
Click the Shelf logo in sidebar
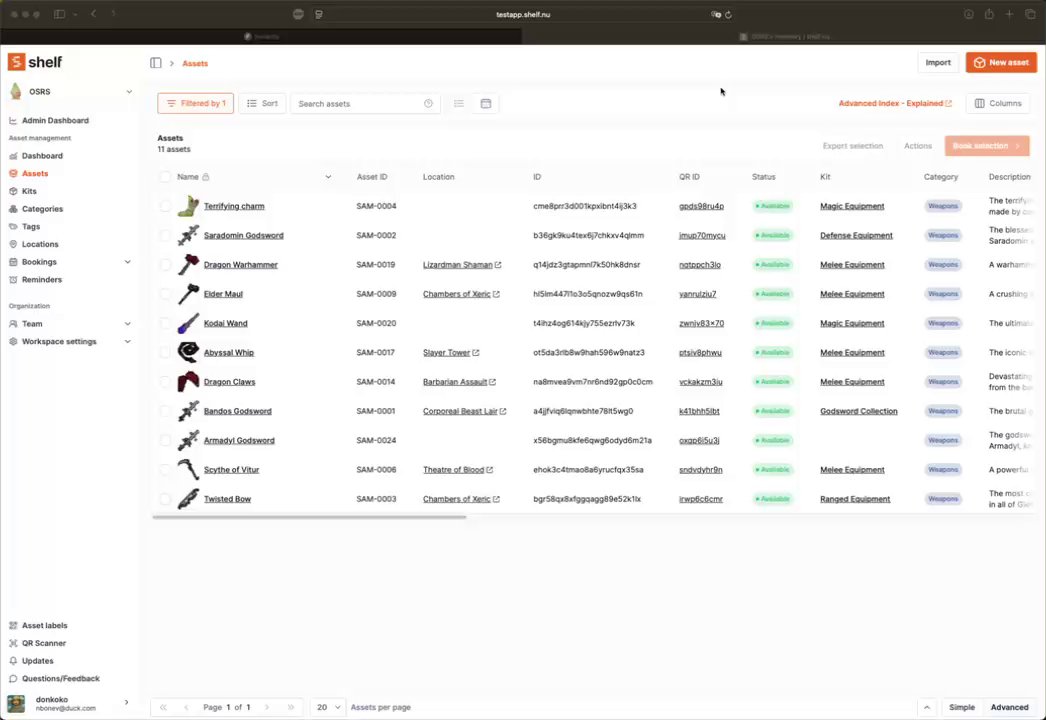click(x=35, y=62)
